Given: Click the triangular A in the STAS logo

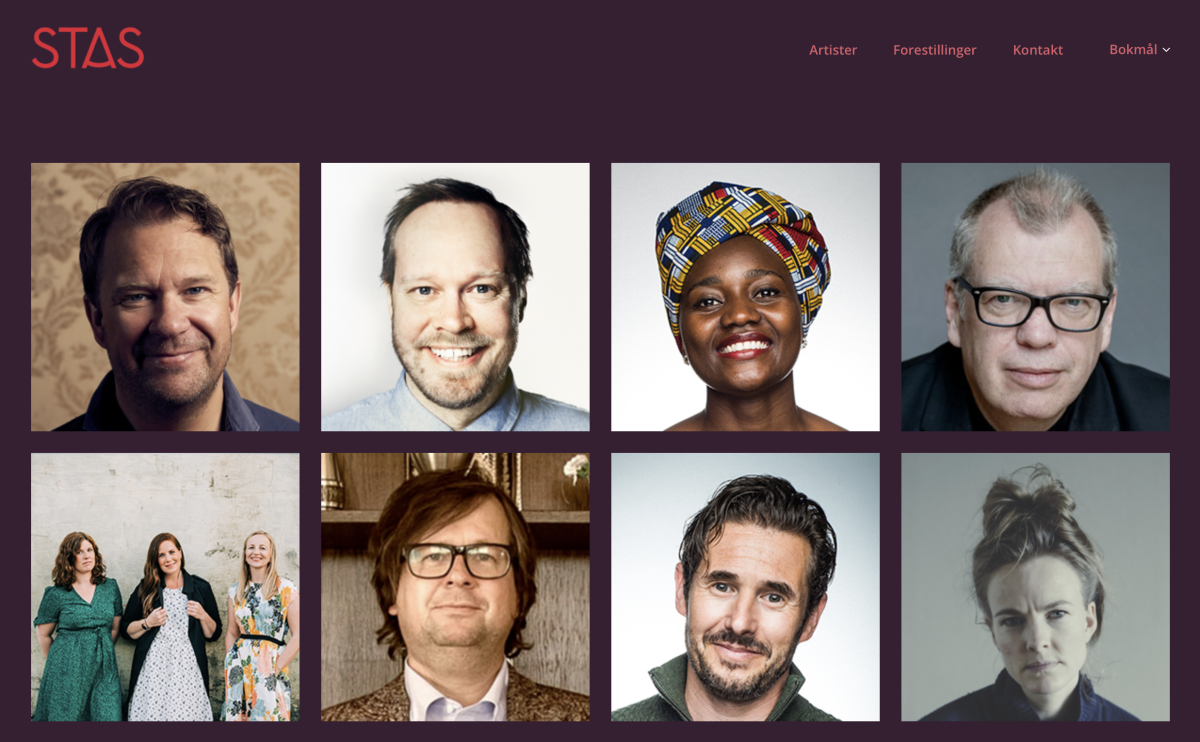Looking at the screenshot, I should pos(88,49).
